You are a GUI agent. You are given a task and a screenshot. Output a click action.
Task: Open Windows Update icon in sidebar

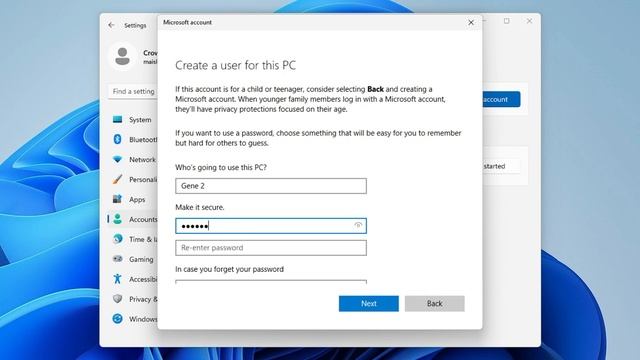point(118,319)
